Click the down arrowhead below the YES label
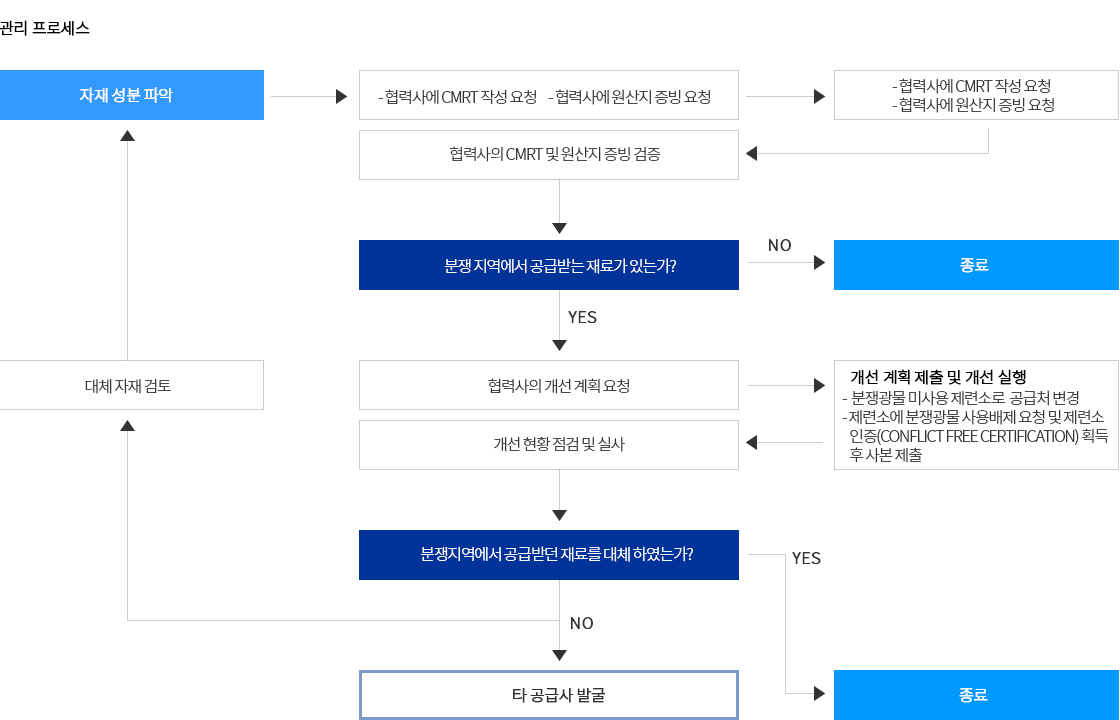Viewport: 1120px width, 720px height. click(x=559, y=346)
